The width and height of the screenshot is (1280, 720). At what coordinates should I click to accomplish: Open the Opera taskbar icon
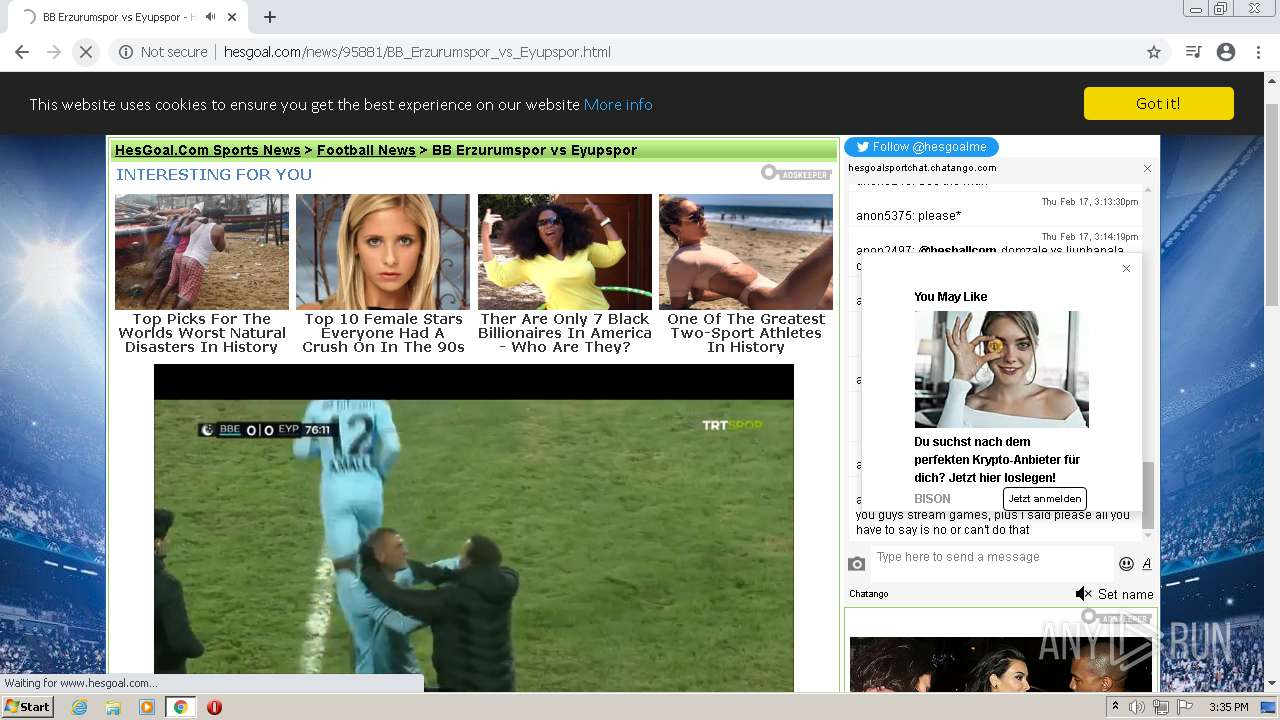point(214,707)
